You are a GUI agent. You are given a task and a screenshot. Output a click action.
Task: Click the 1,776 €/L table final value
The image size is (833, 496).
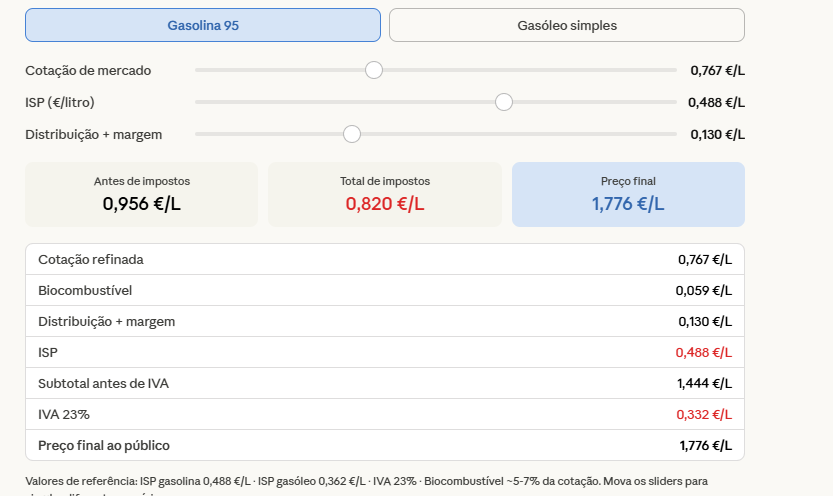coord(706,446)
